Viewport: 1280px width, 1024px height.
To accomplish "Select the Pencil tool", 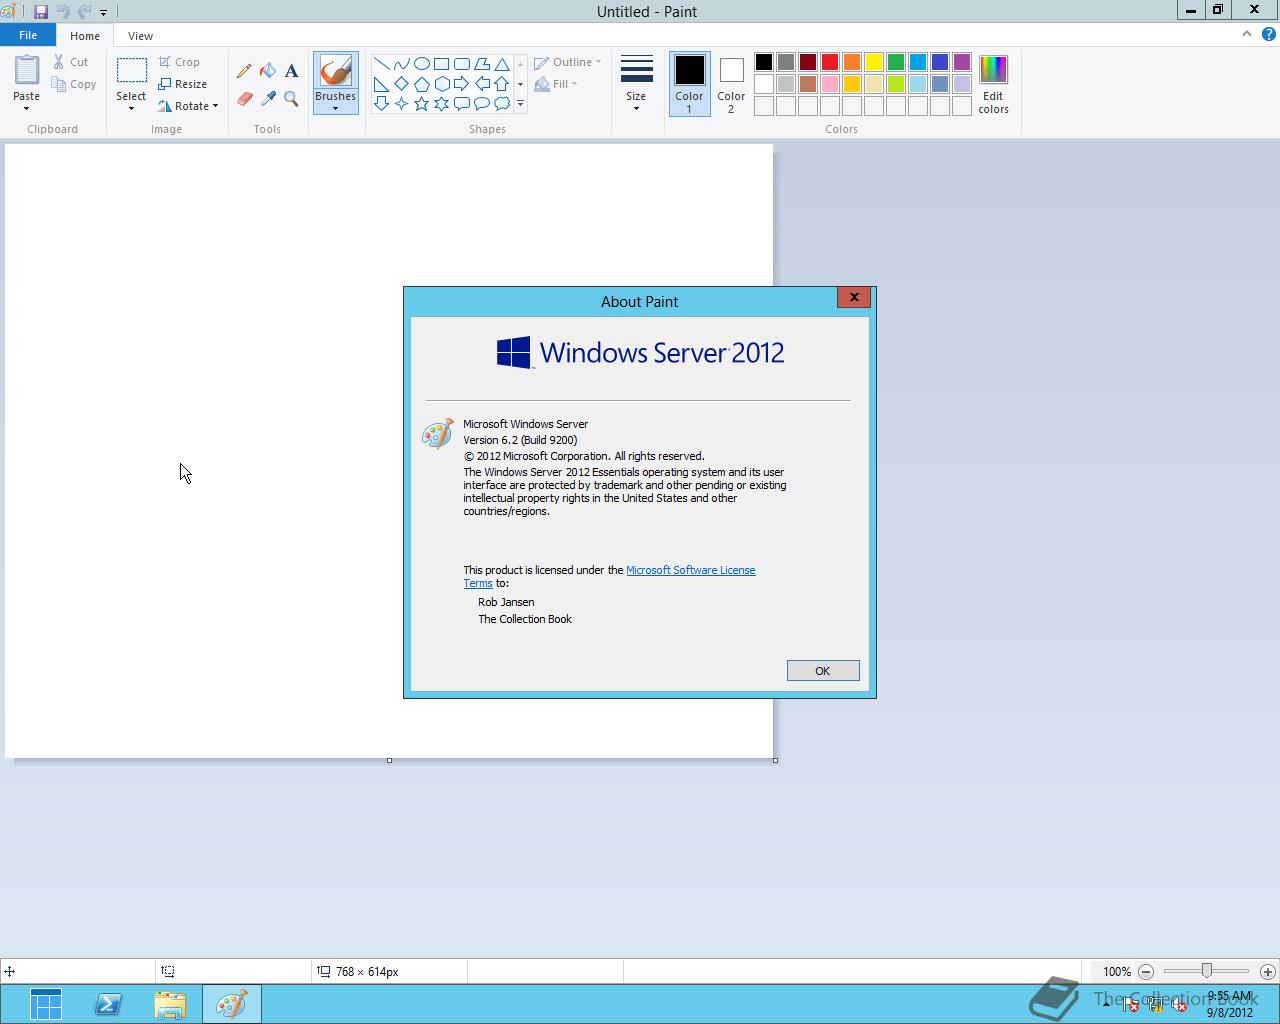I will tap(244, 71).
